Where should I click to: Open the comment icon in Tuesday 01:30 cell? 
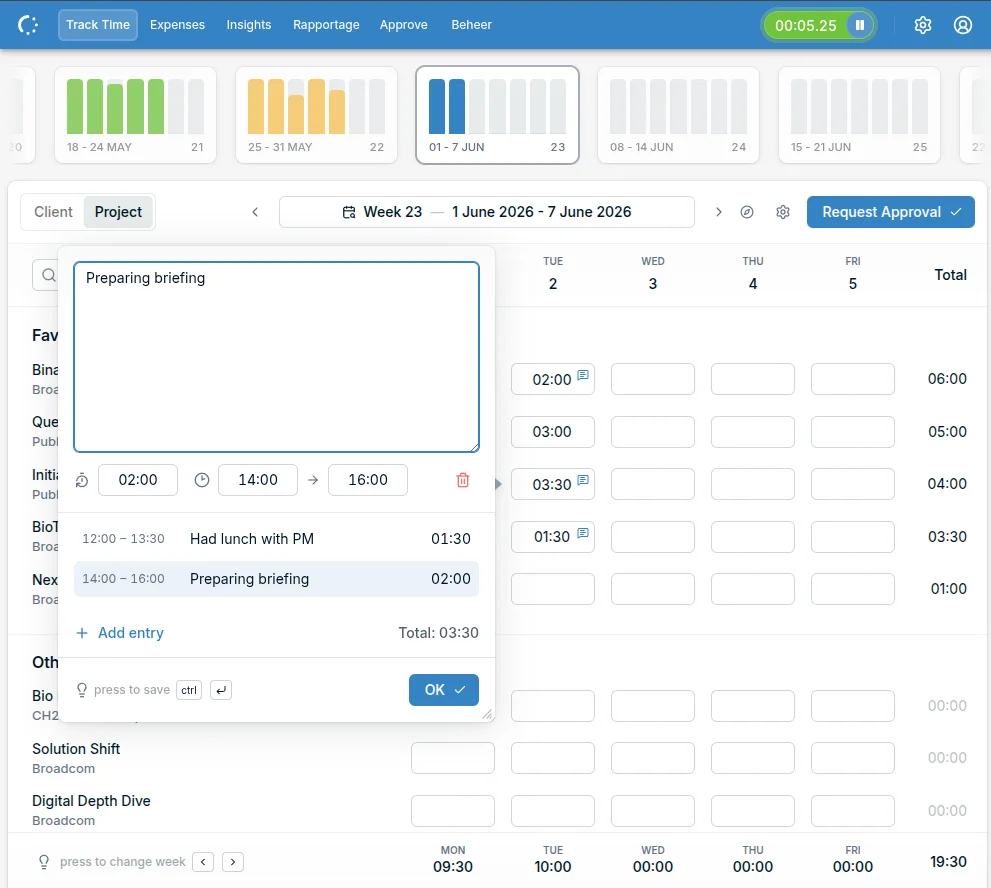click(x=583, y=533)
